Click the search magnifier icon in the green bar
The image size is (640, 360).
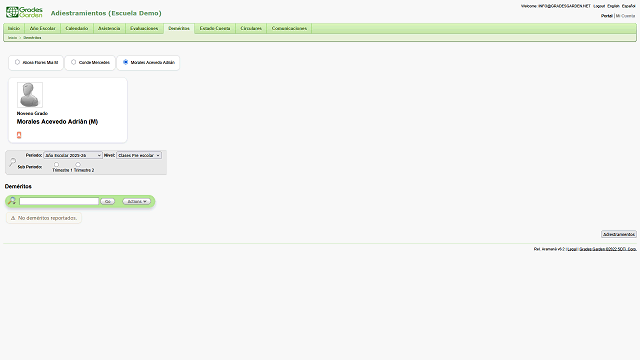[x=12, y=201]
